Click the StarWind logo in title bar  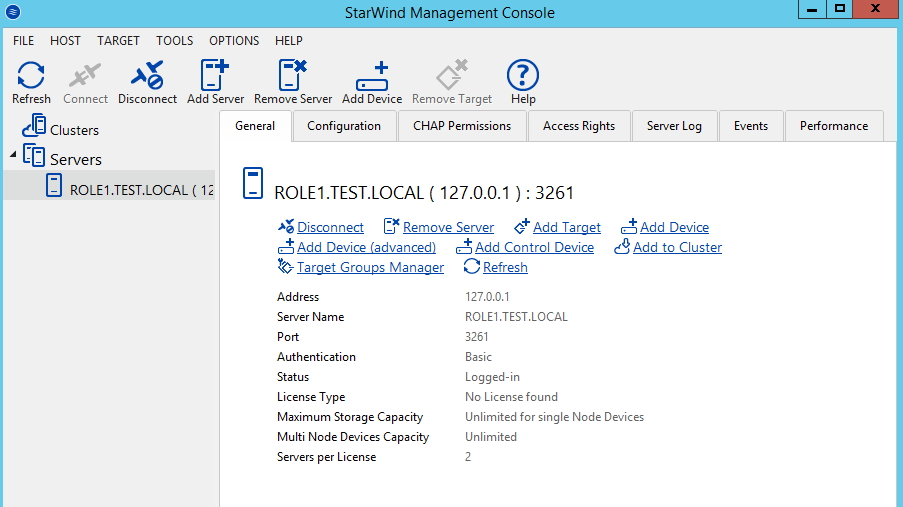pos(13,11)
